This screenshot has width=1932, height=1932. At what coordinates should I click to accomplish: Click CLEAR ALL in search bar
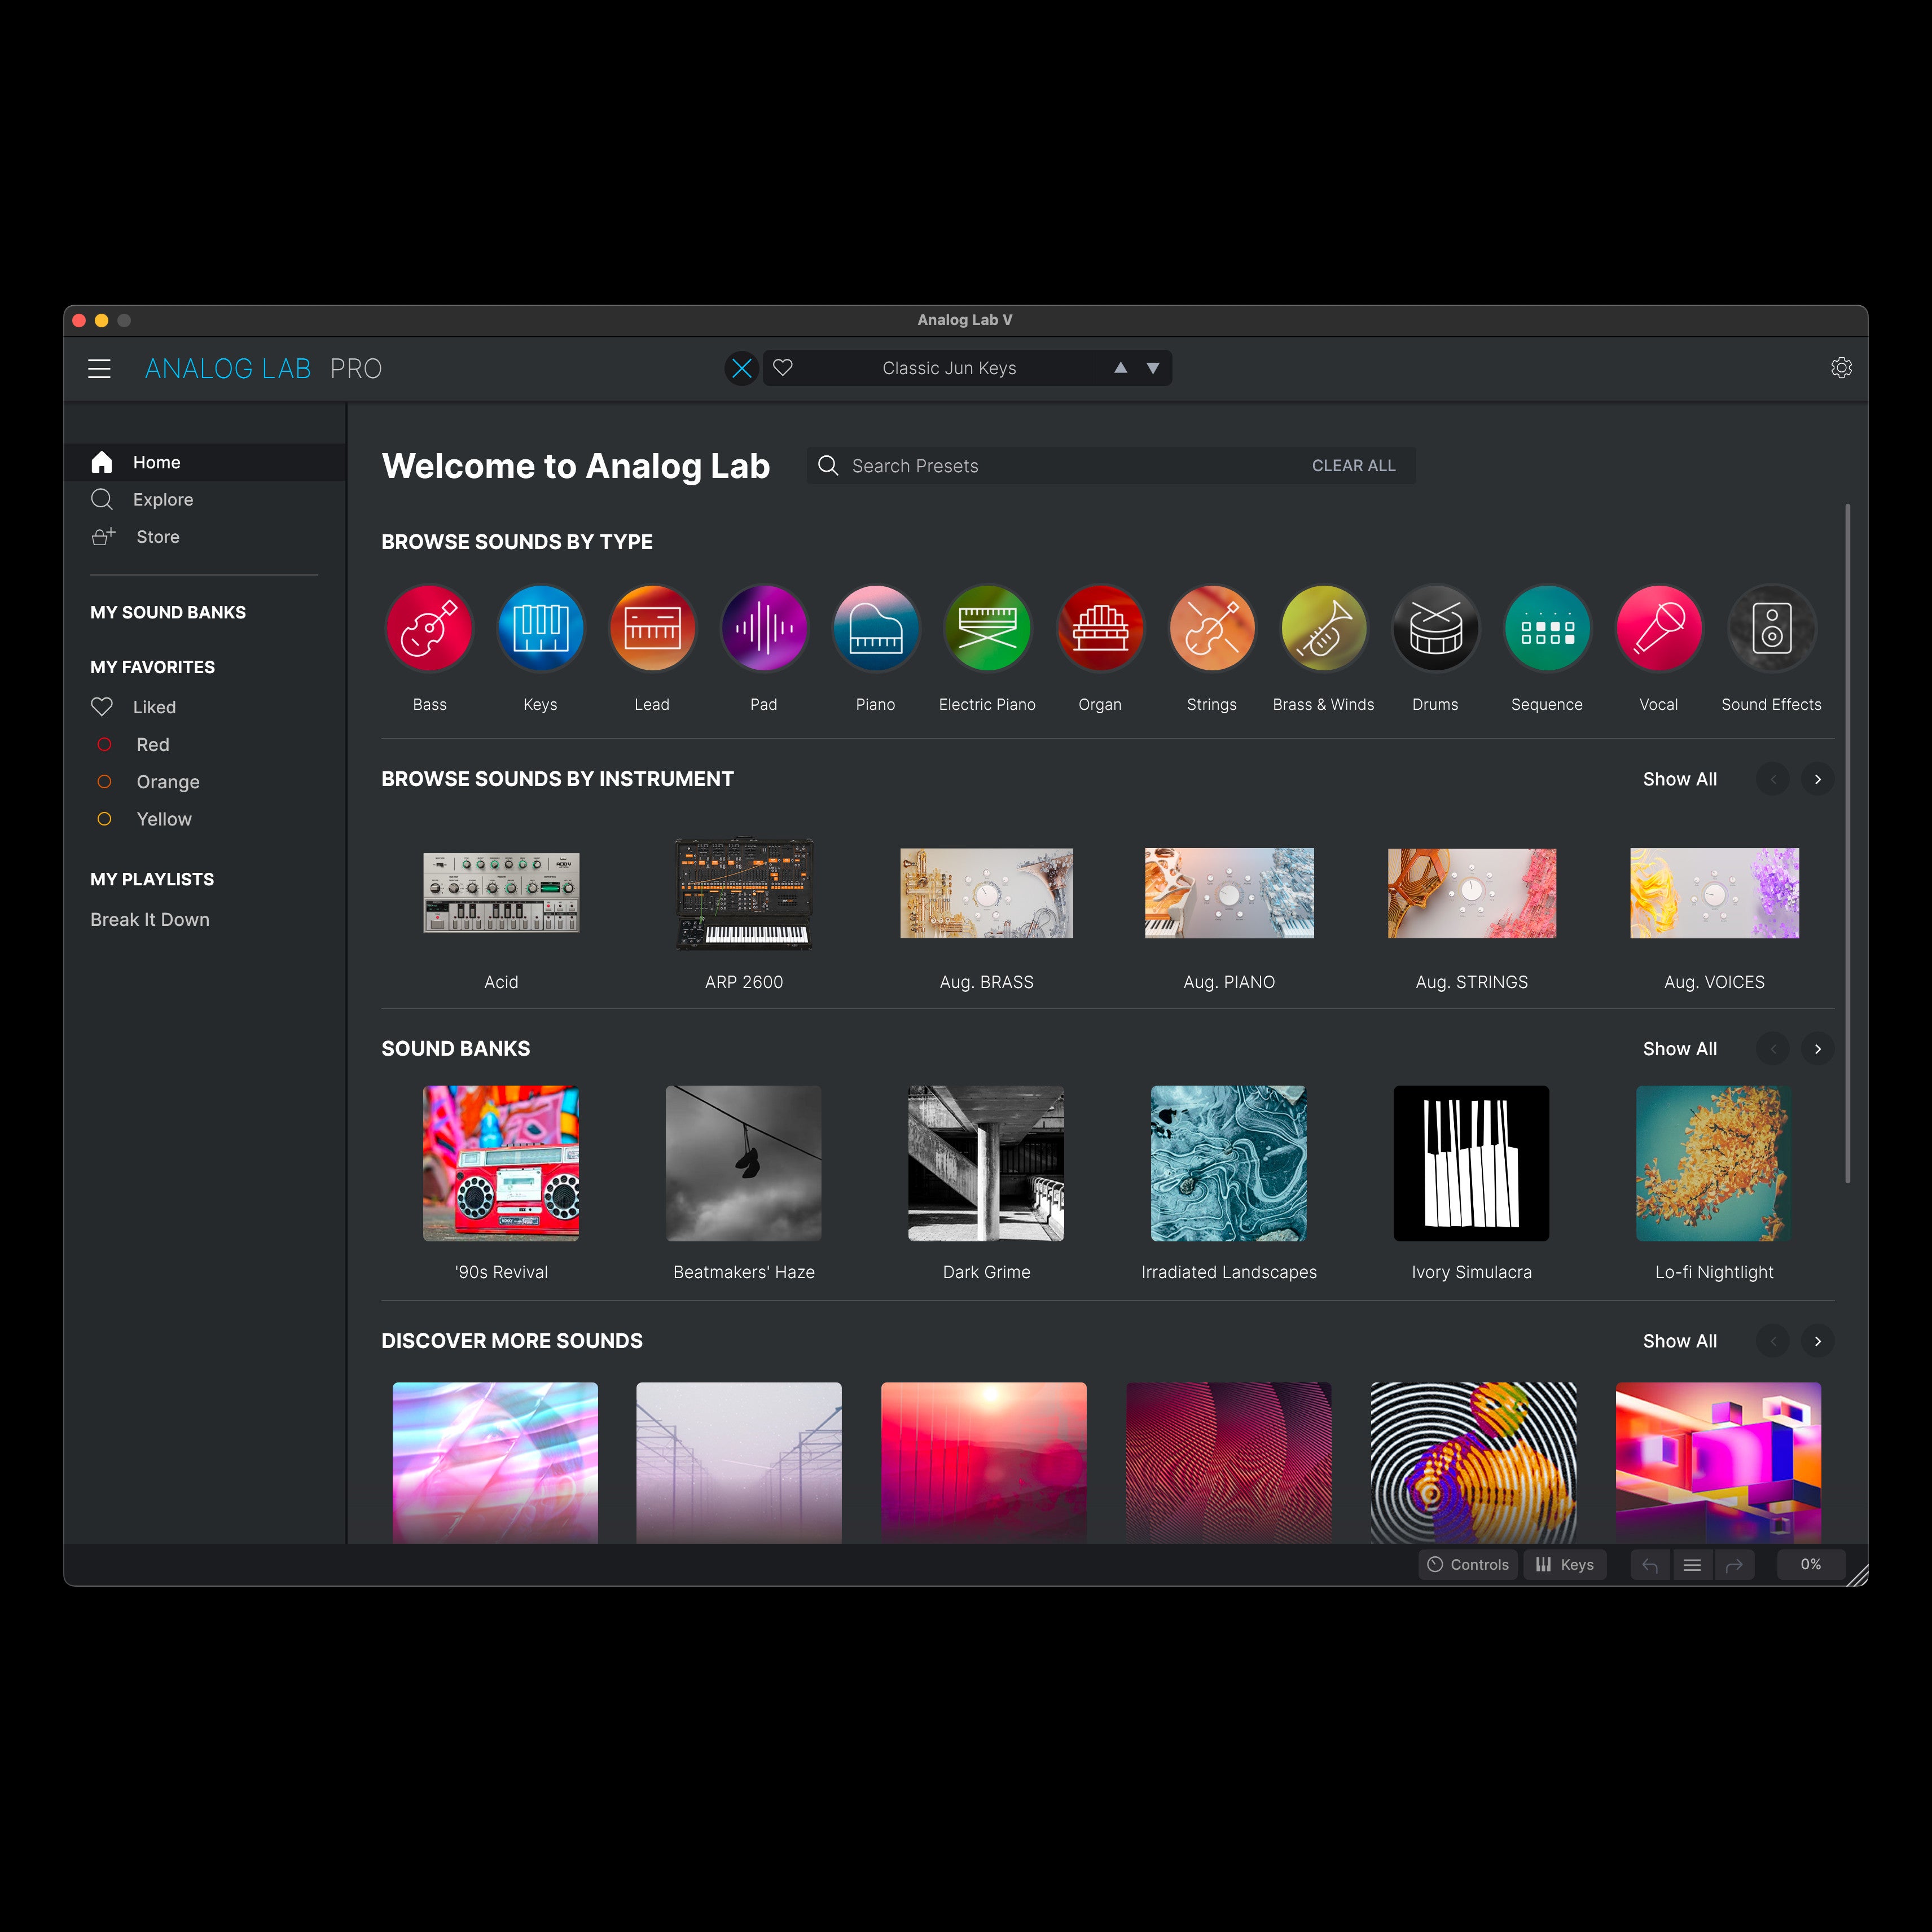click(x=1354, y=466)
